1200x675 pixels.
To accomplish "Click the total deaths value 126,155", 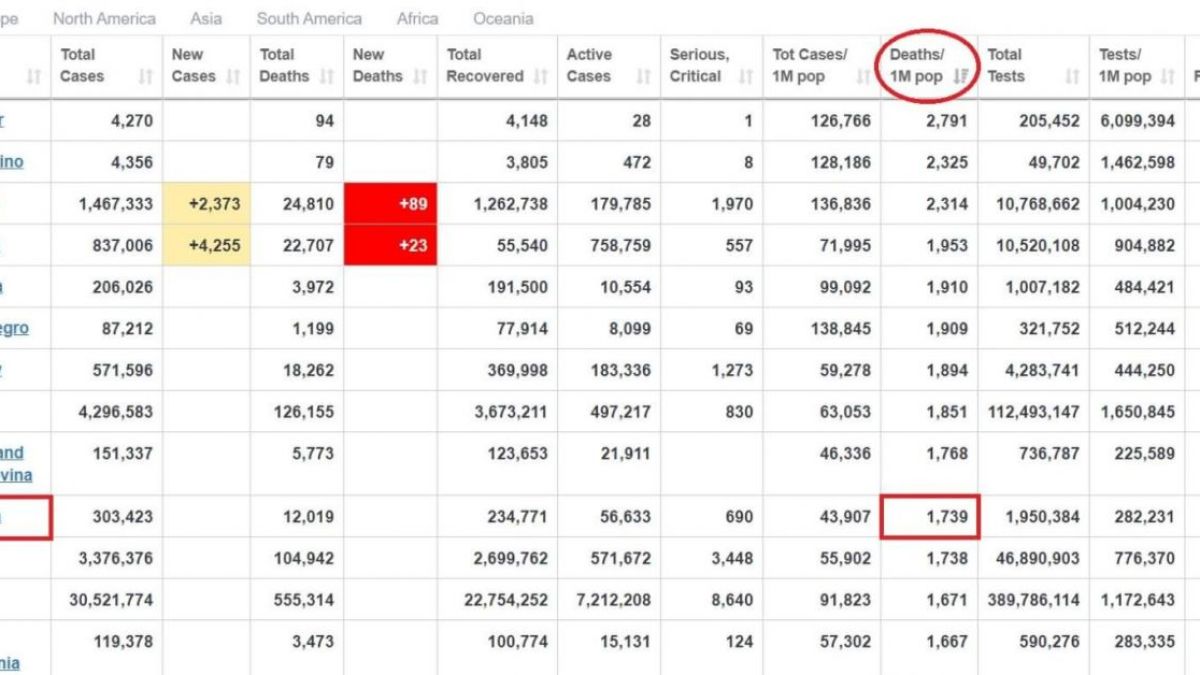I will pyautogui.click(x=304, y=411).
